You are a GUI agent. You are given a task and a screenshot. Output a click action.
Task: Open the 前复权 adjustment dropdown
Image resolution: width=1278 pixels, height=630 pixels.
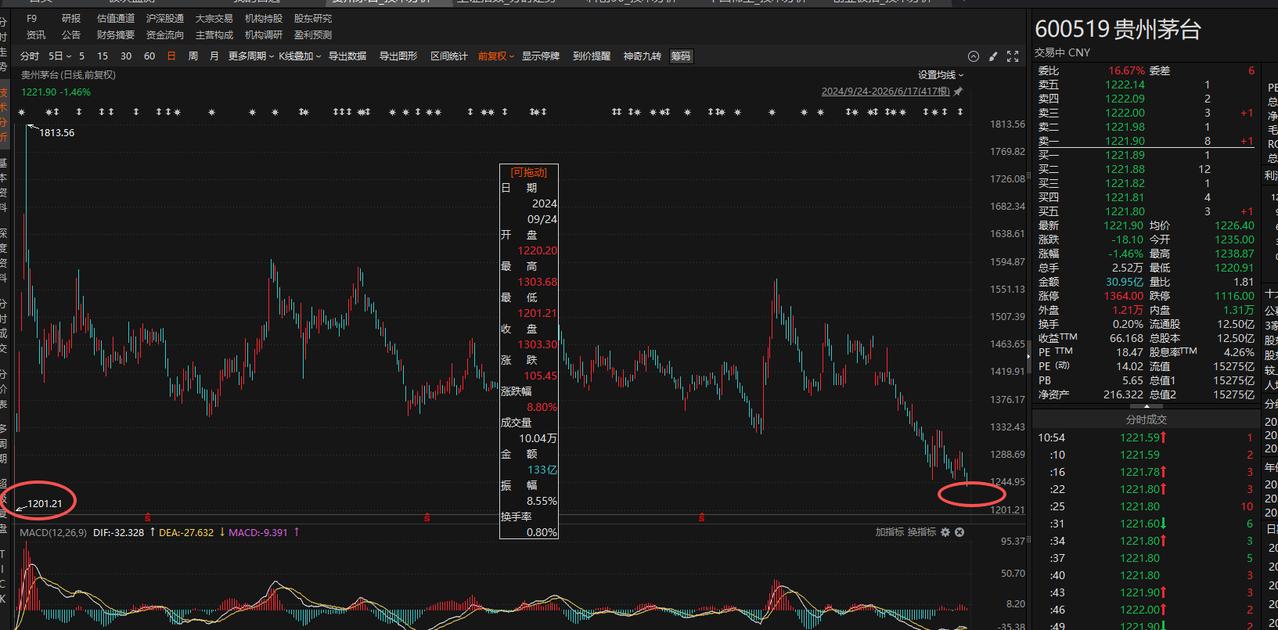click(x=495, y=56)
